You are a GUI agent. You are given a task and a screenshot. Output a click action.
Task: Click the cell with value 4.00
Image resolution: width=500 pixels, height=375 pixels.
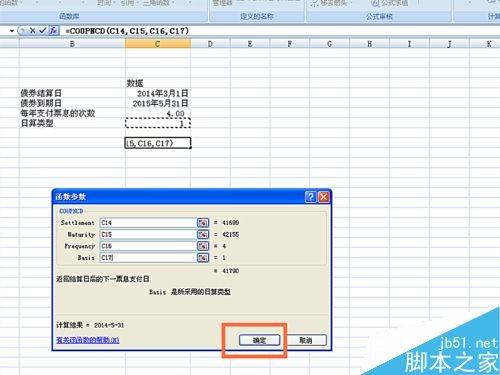[158, 113]
